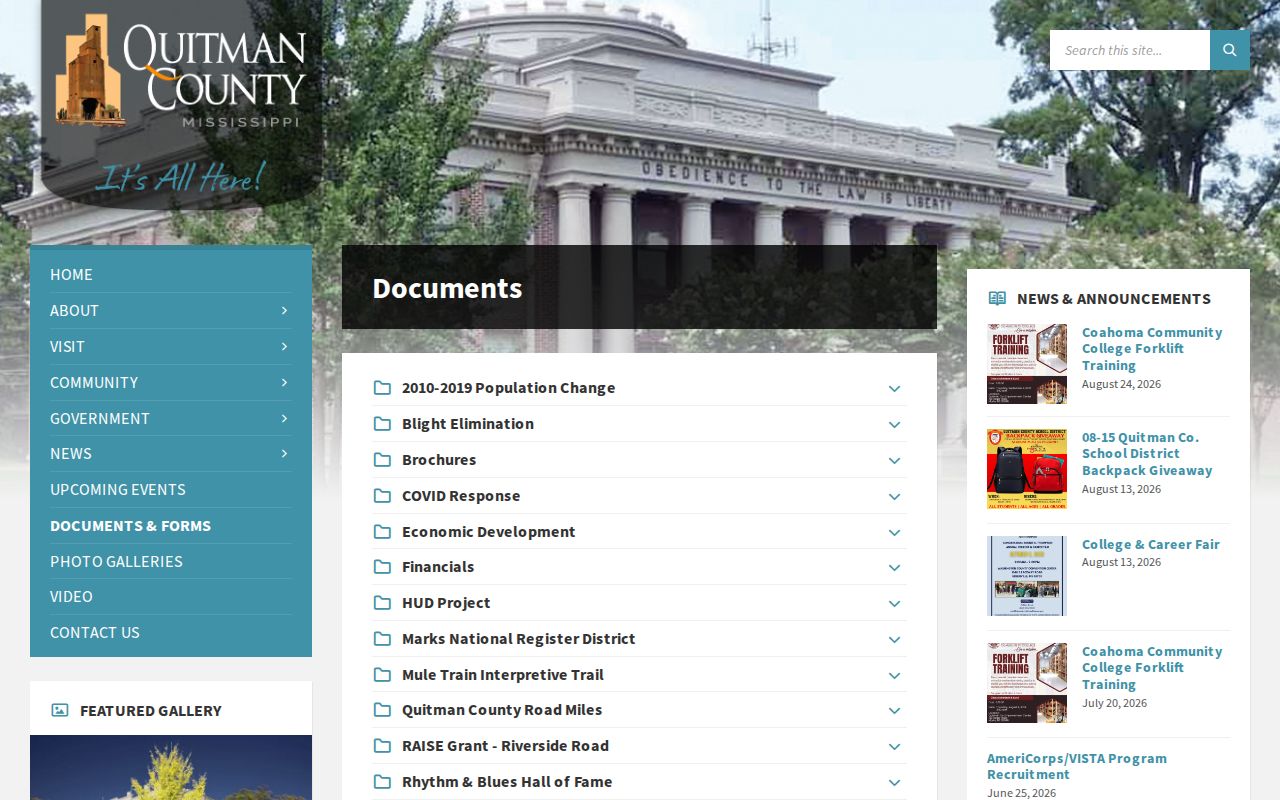The image size is (1280, 800).
Task: Select Photo Galleries in the sidebar
Action: (x=116, y=561)
